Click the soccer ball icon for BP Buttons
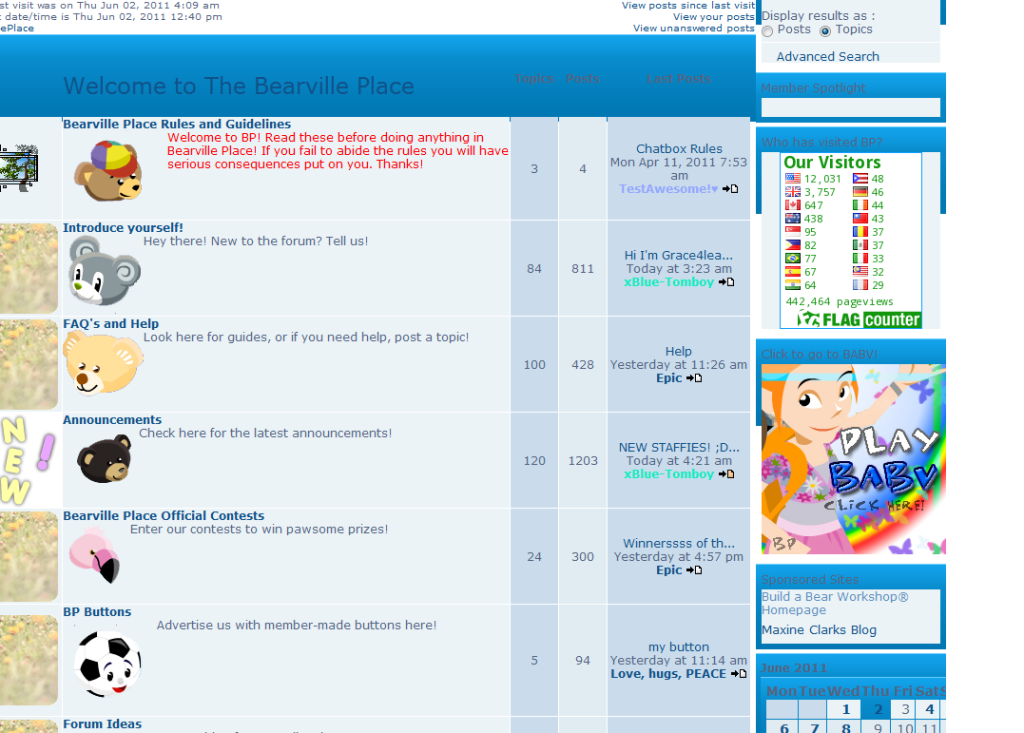Image resolution: width=1024 pixels, height=733 pixels. [x=108, y=664]
